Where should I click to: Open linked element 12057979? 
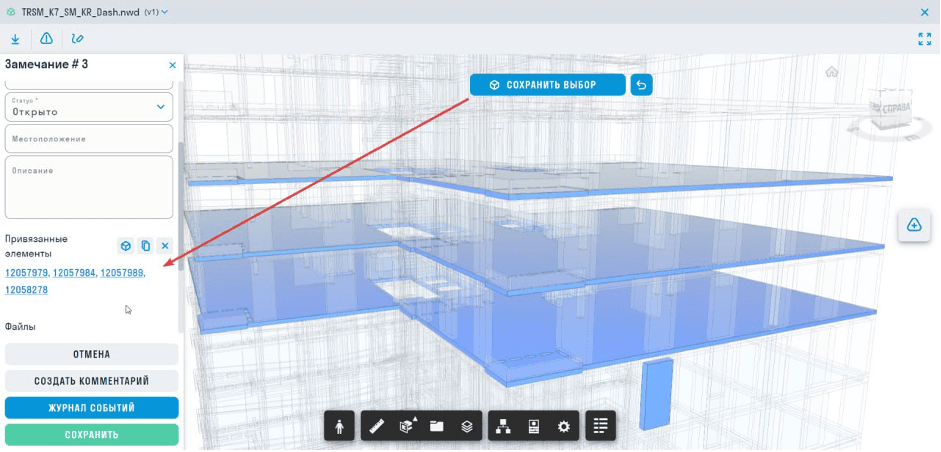coord(27,273)
